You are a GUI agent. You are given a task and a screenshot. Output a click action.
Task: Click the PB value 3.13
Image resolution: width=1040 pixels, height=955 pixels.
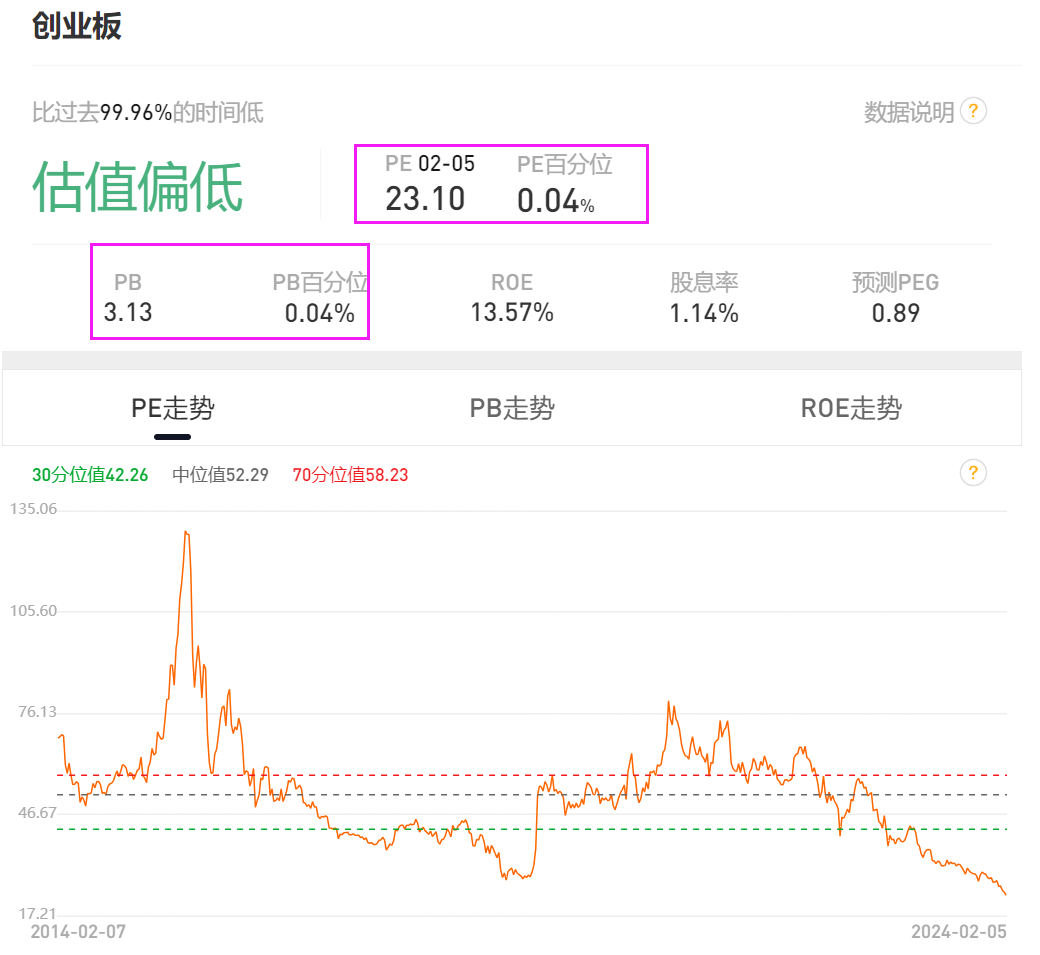pyautogui.click(x=128, y=313)
